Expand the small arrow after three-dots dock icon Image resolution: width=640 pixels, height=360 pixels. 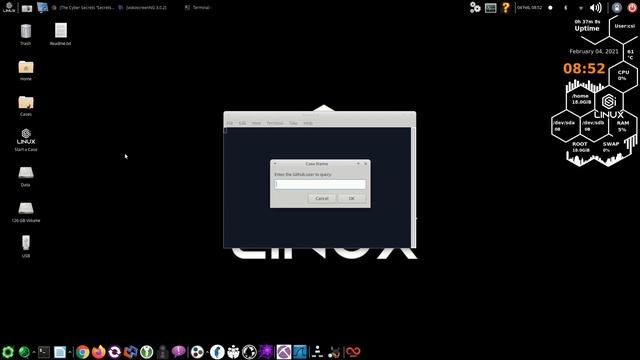[x=207, y=352]
